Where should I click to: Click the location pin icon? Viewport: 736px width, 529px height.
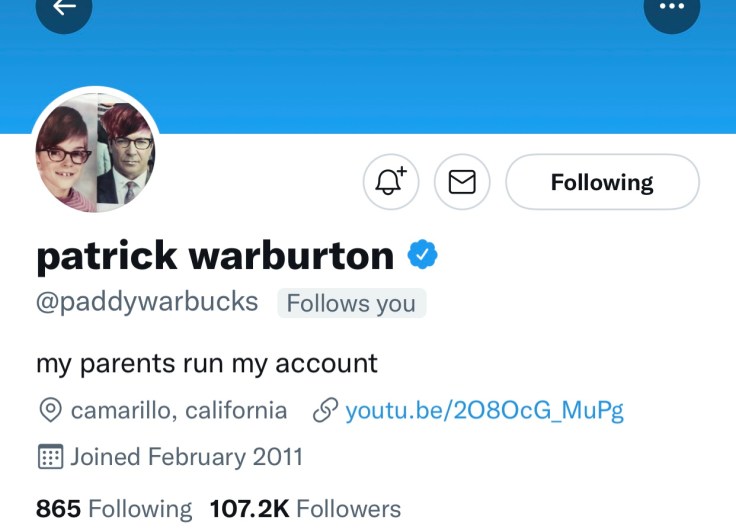point(49,410)
